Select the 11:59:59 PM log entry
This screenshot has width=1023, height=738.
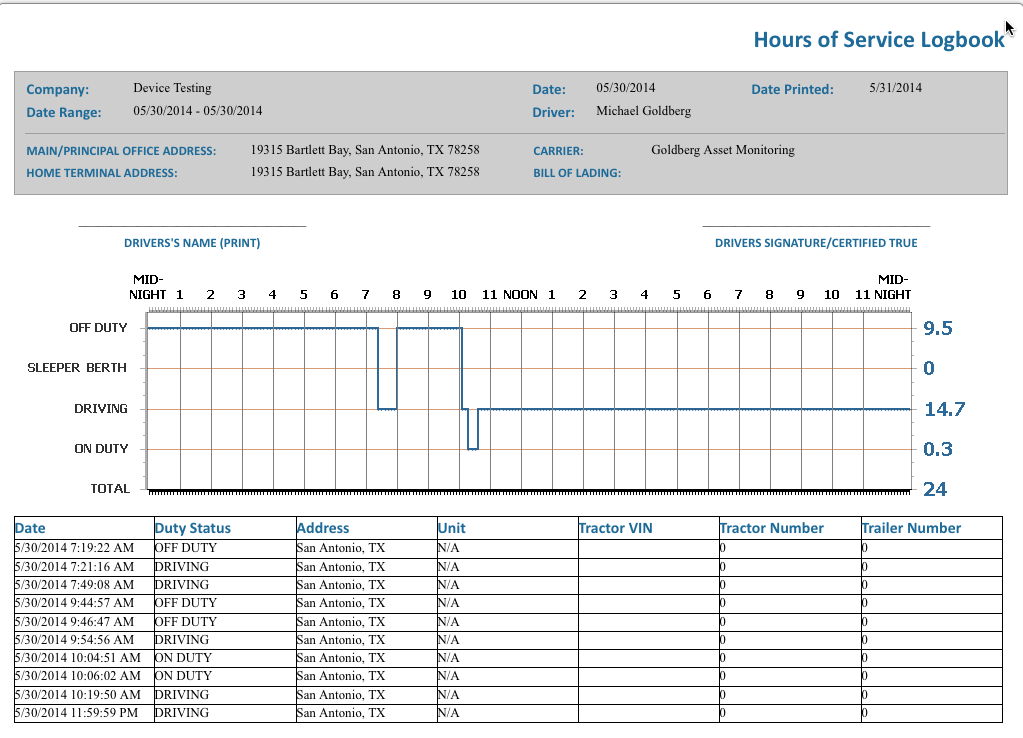(x=78, y=713)
